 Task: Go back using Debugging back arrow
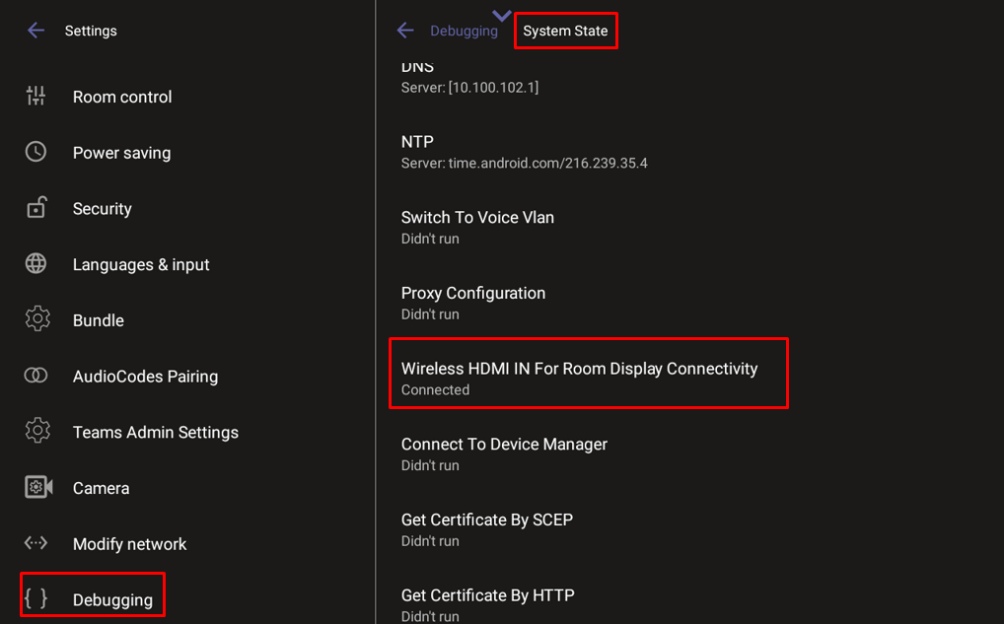coord(405,31)
